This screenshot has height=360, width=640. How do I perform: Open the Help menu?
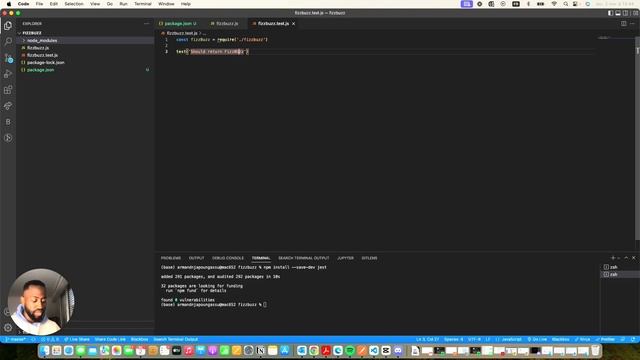coord(186,4)
